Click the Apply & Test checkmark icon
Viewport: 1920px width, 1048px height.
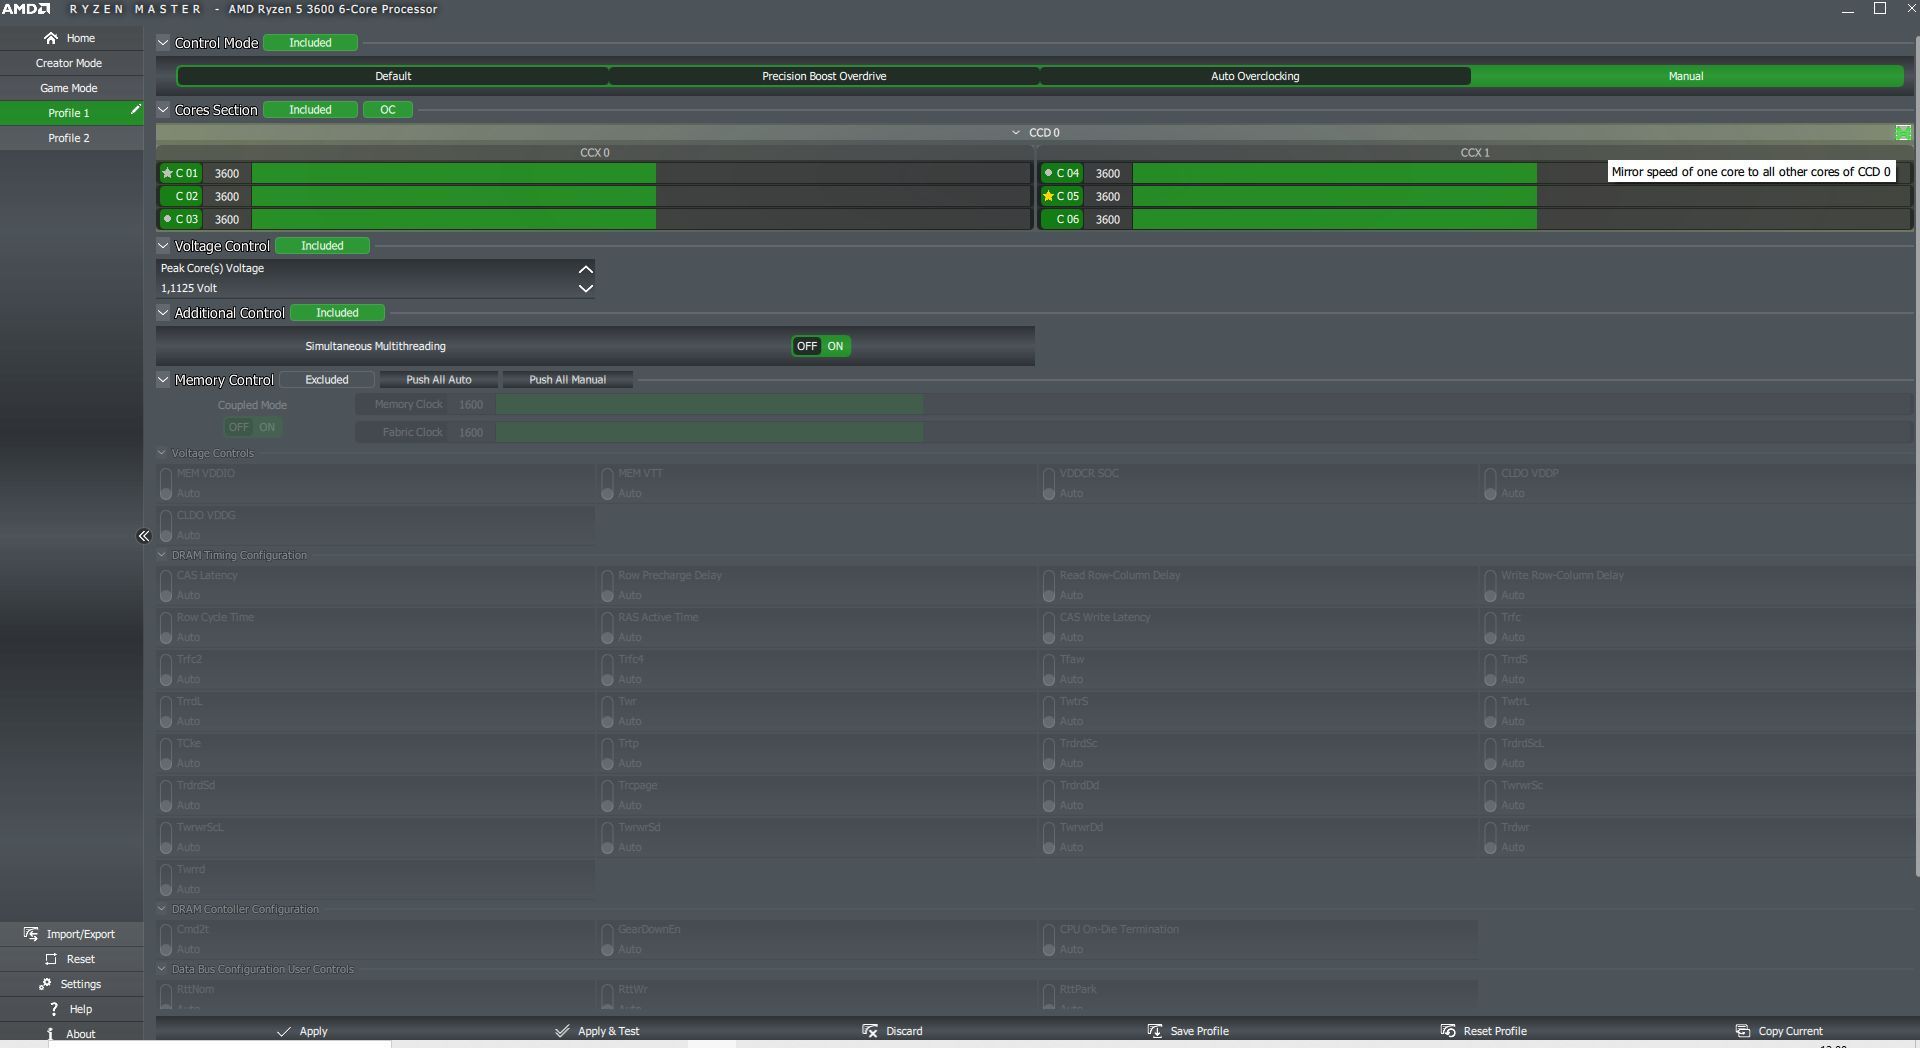(x=562, y=1031)
